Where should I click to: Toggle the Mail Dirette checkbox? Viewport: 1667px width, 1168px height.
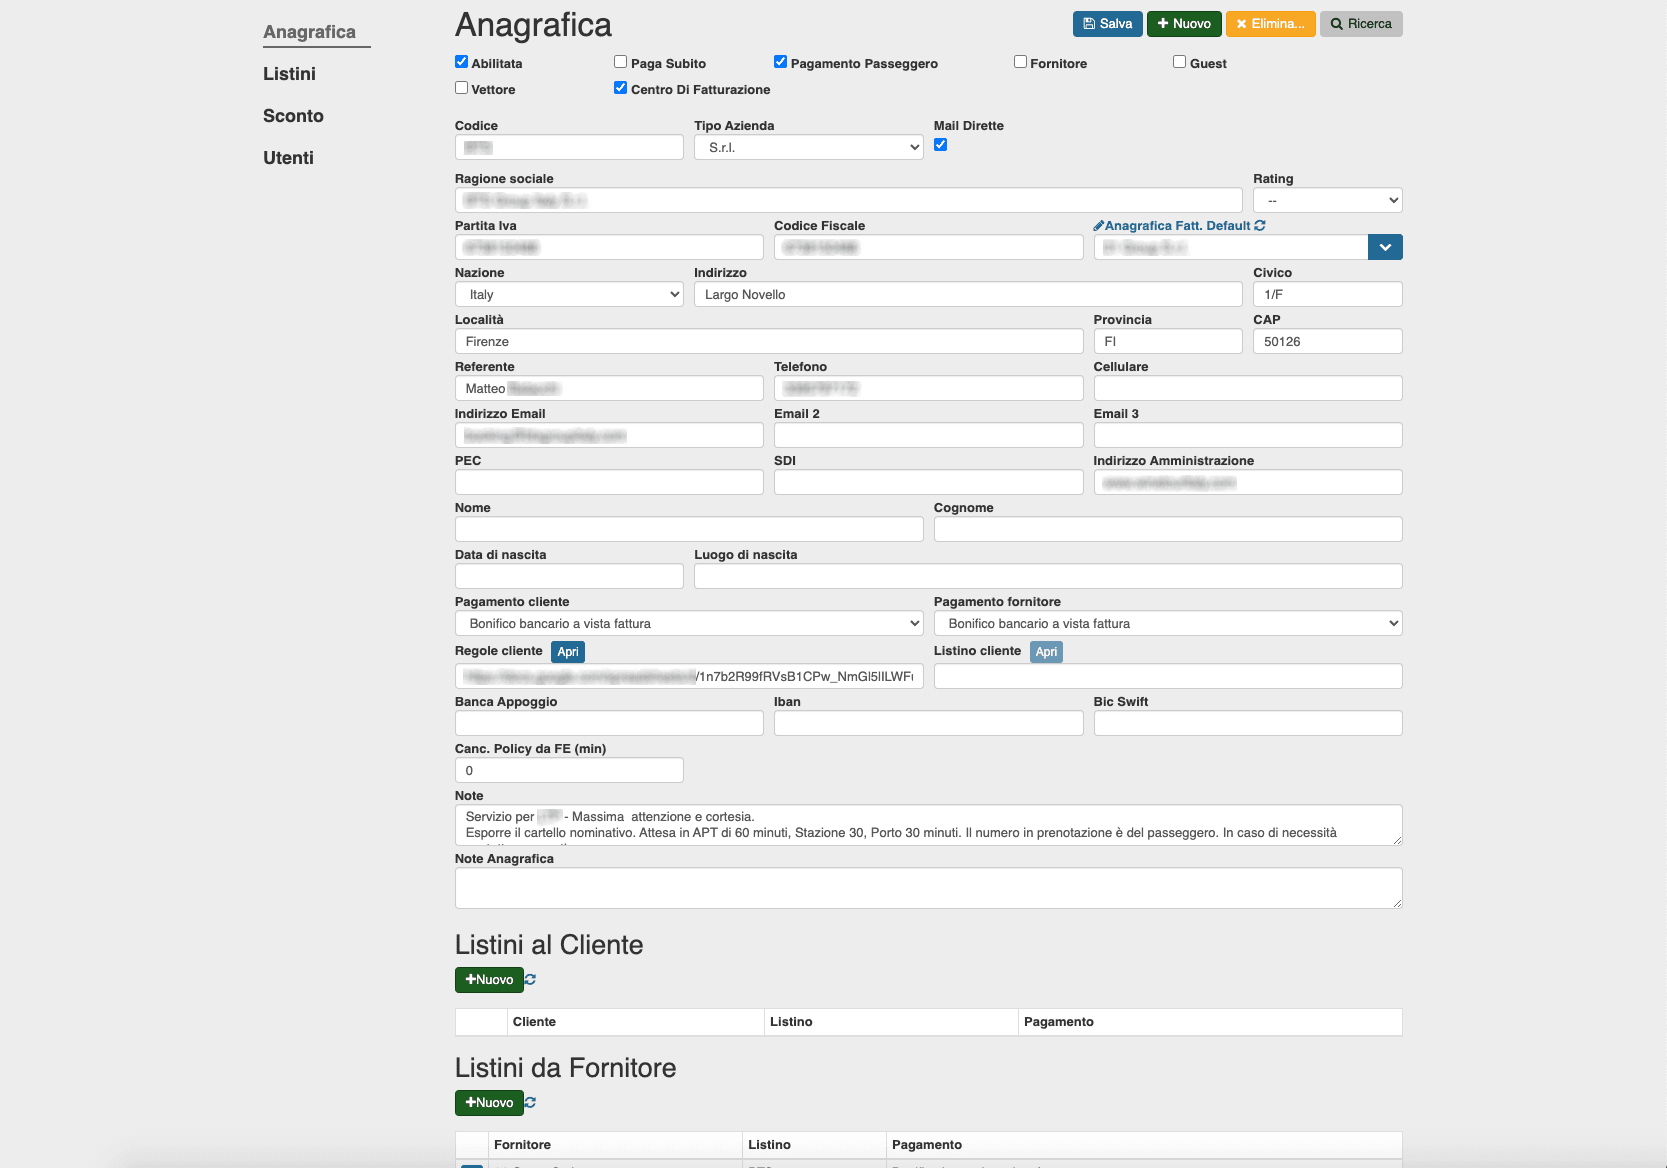click(941, 145)
